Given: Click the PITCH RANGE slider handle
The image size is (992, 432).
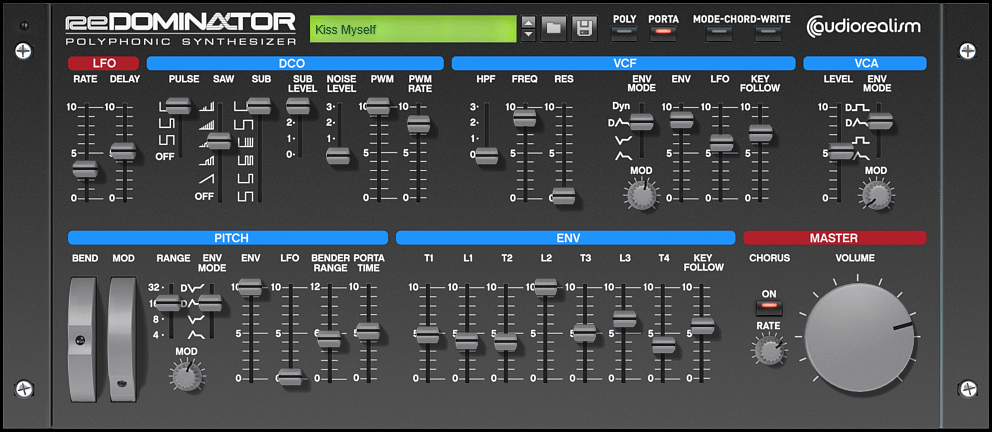Looking at the screenshot, I should [x=168, y=303].
